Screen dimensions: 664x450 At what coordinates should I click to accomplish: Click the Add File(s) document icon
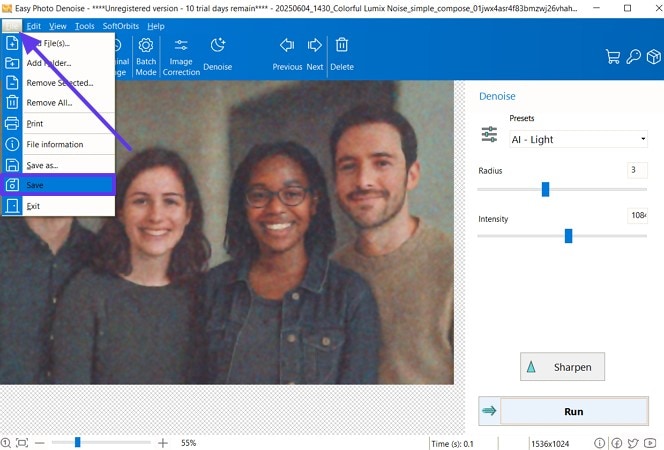tap(12, 43)
